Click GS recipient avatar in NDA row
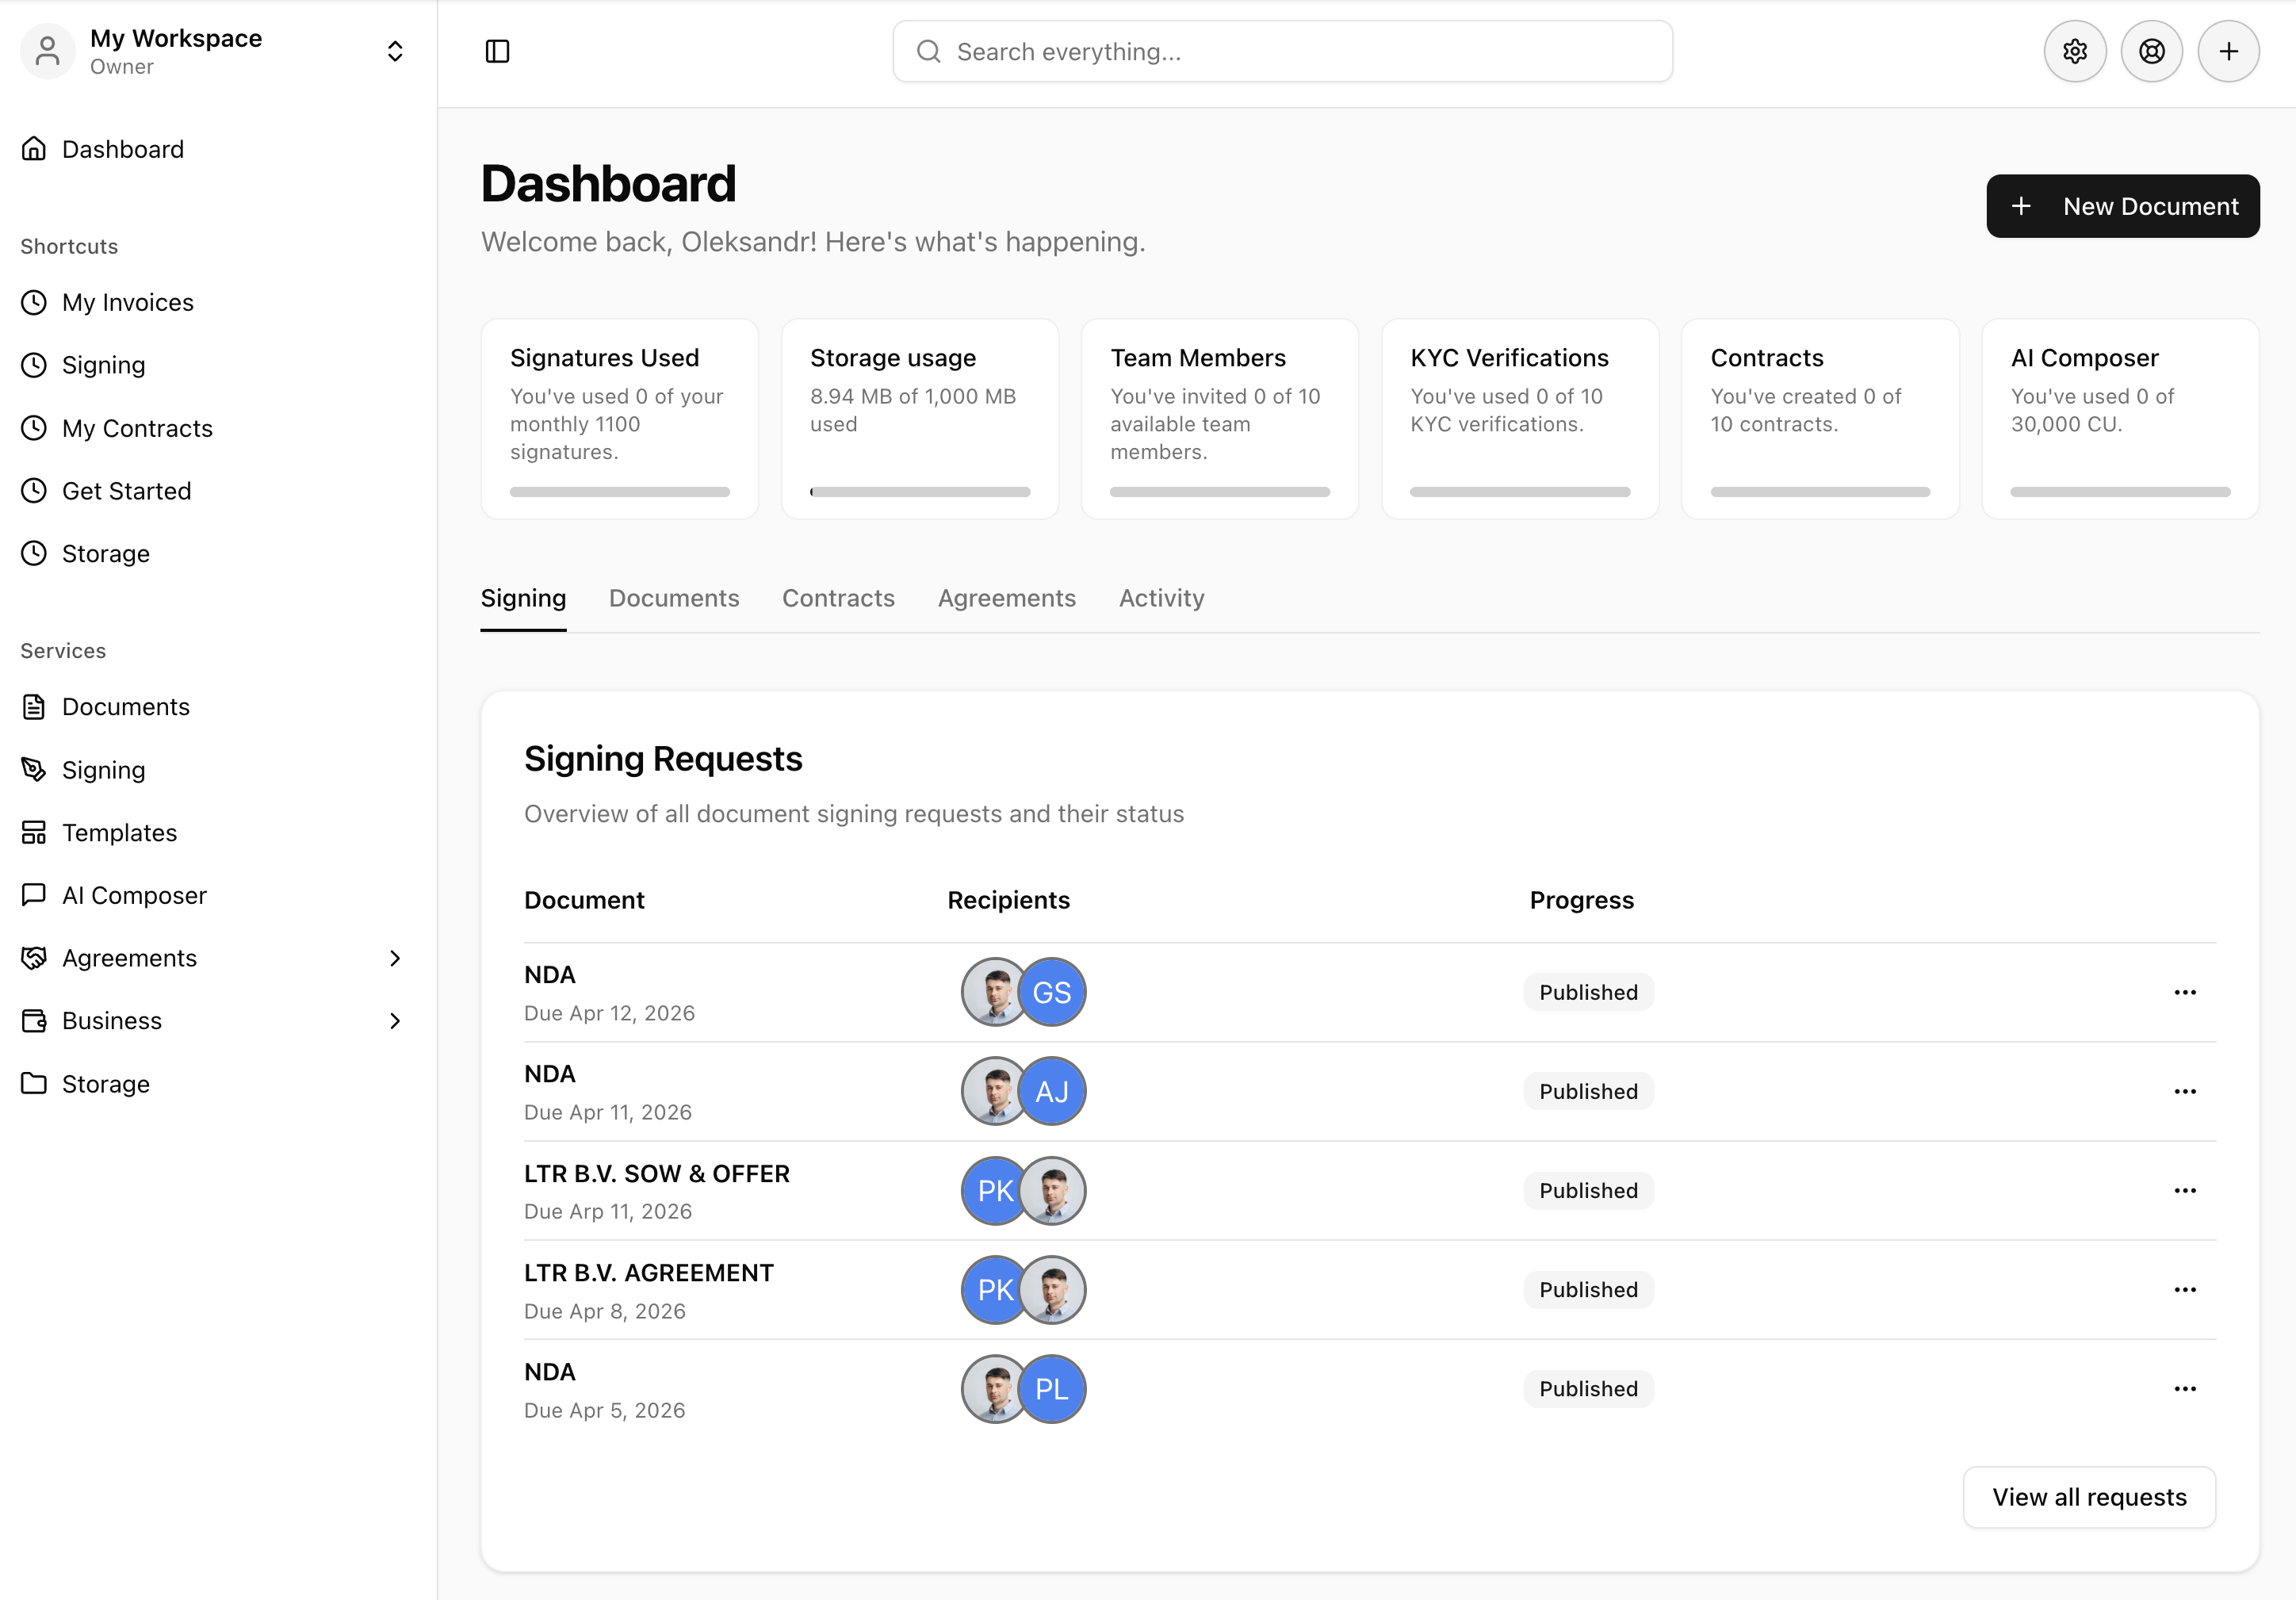The height and width of the screenshot is (1600, 2296). click(x=1052, y=992)
